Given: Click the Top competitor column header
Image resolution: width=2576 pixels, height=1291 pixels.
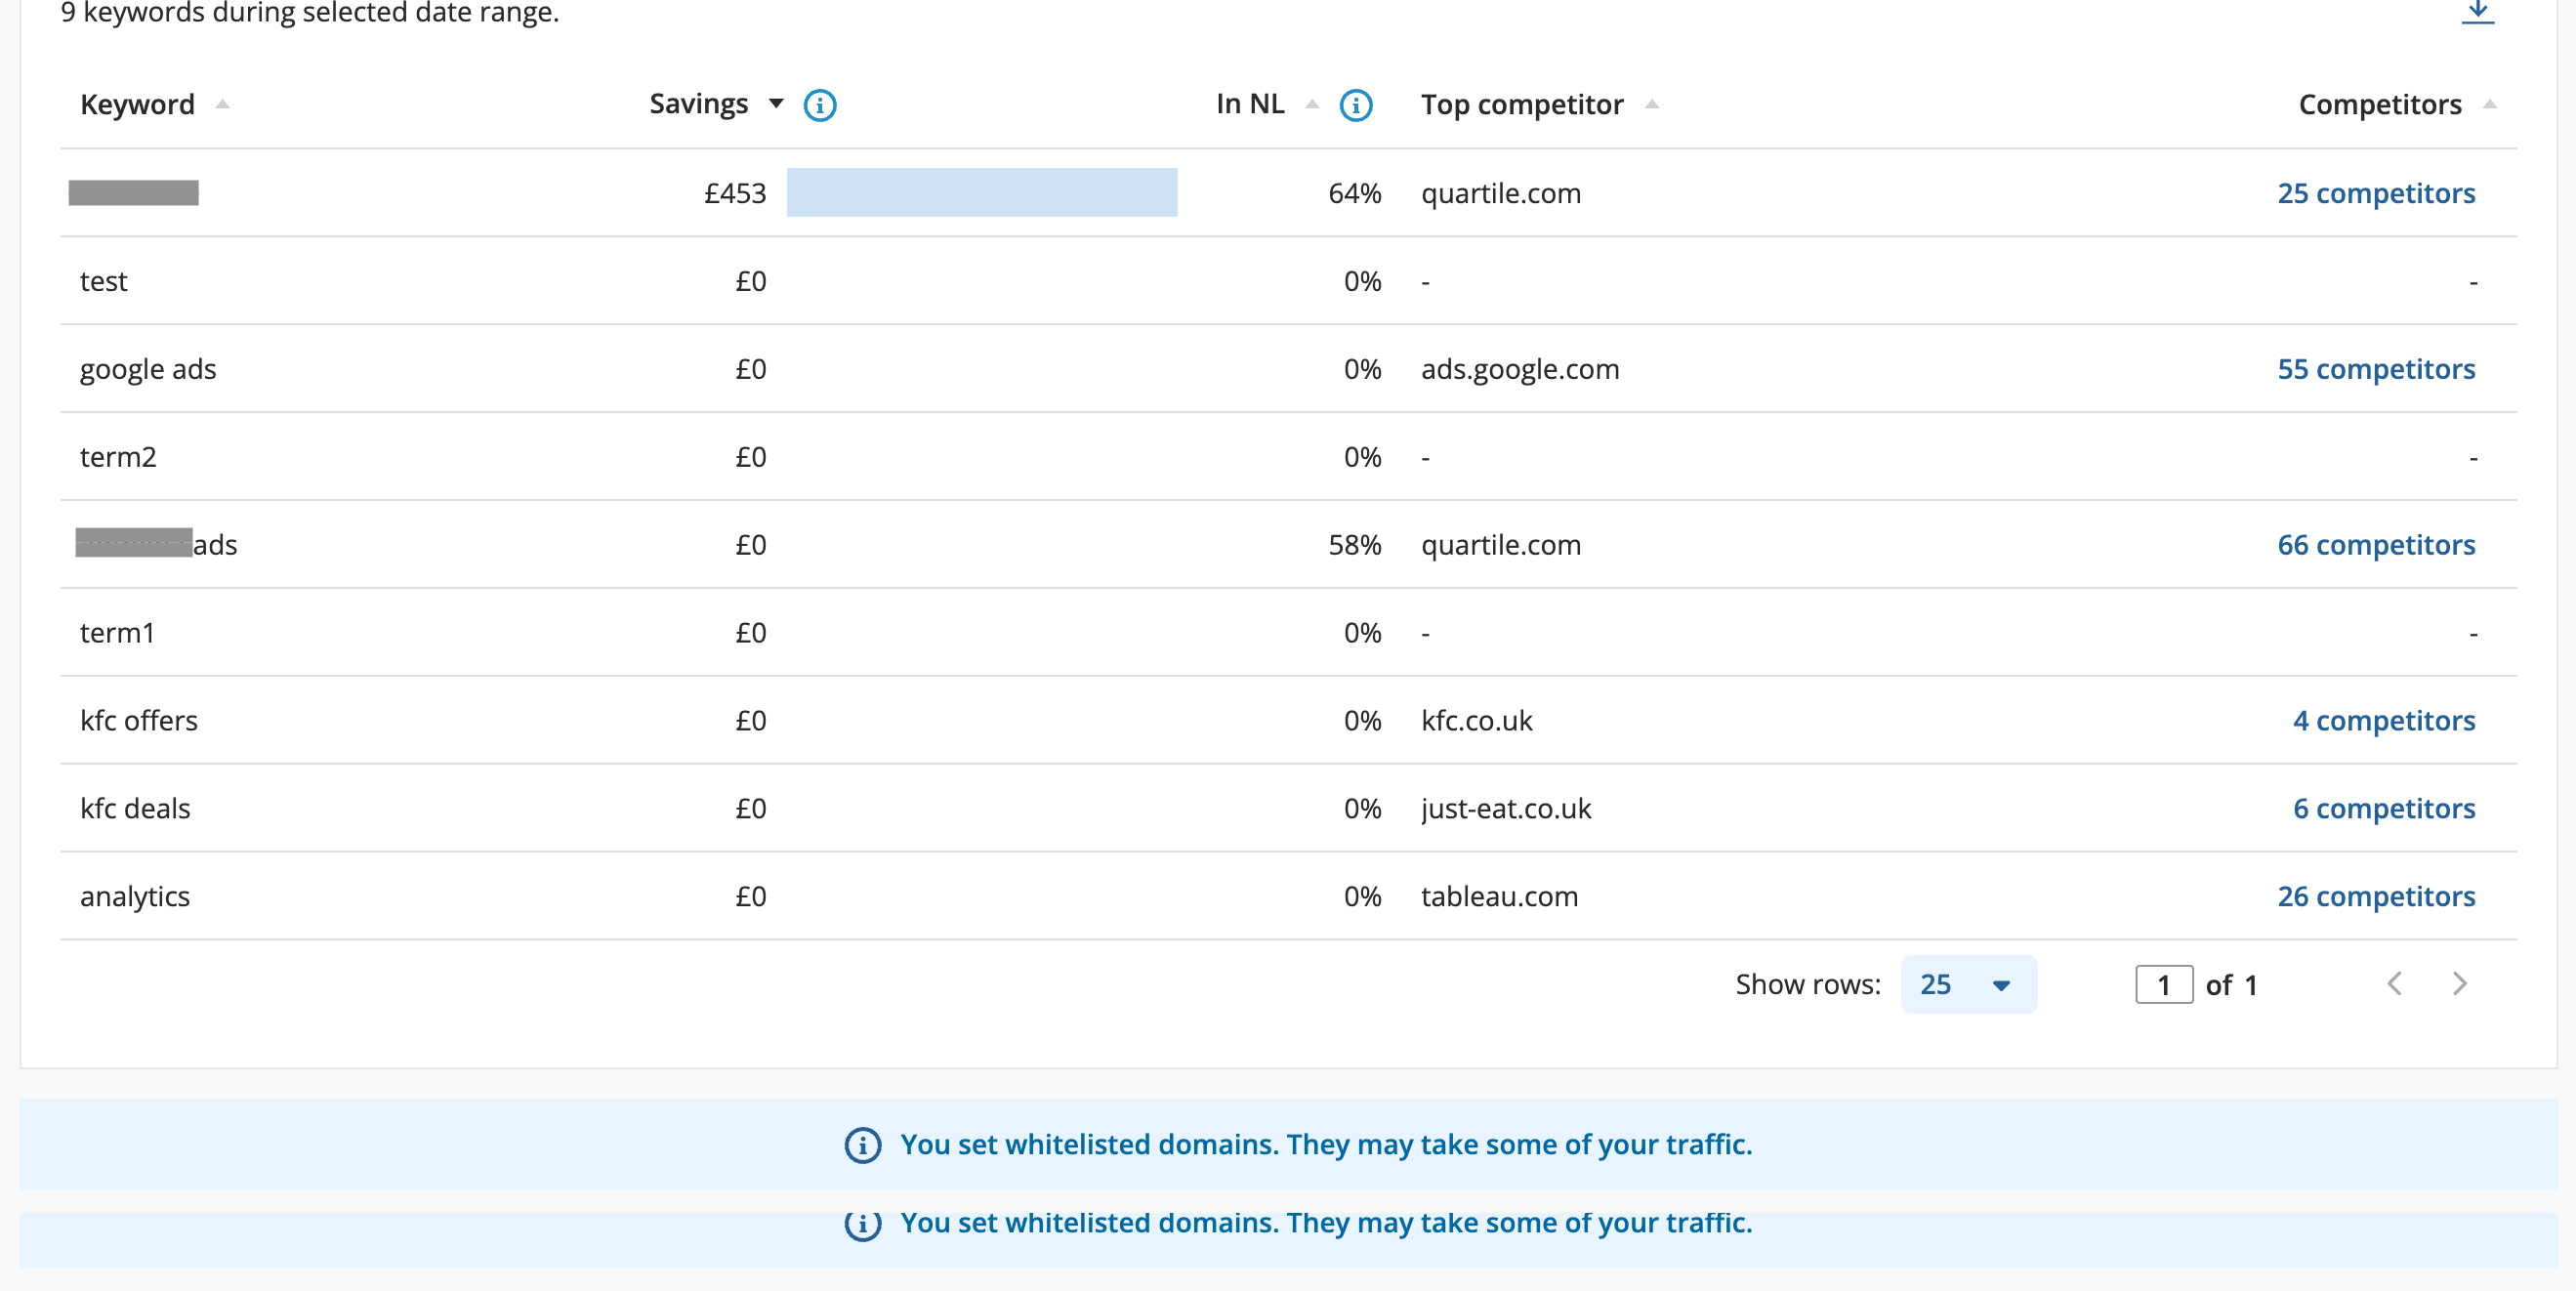Looking at the screenshot, I should 1522,104.
